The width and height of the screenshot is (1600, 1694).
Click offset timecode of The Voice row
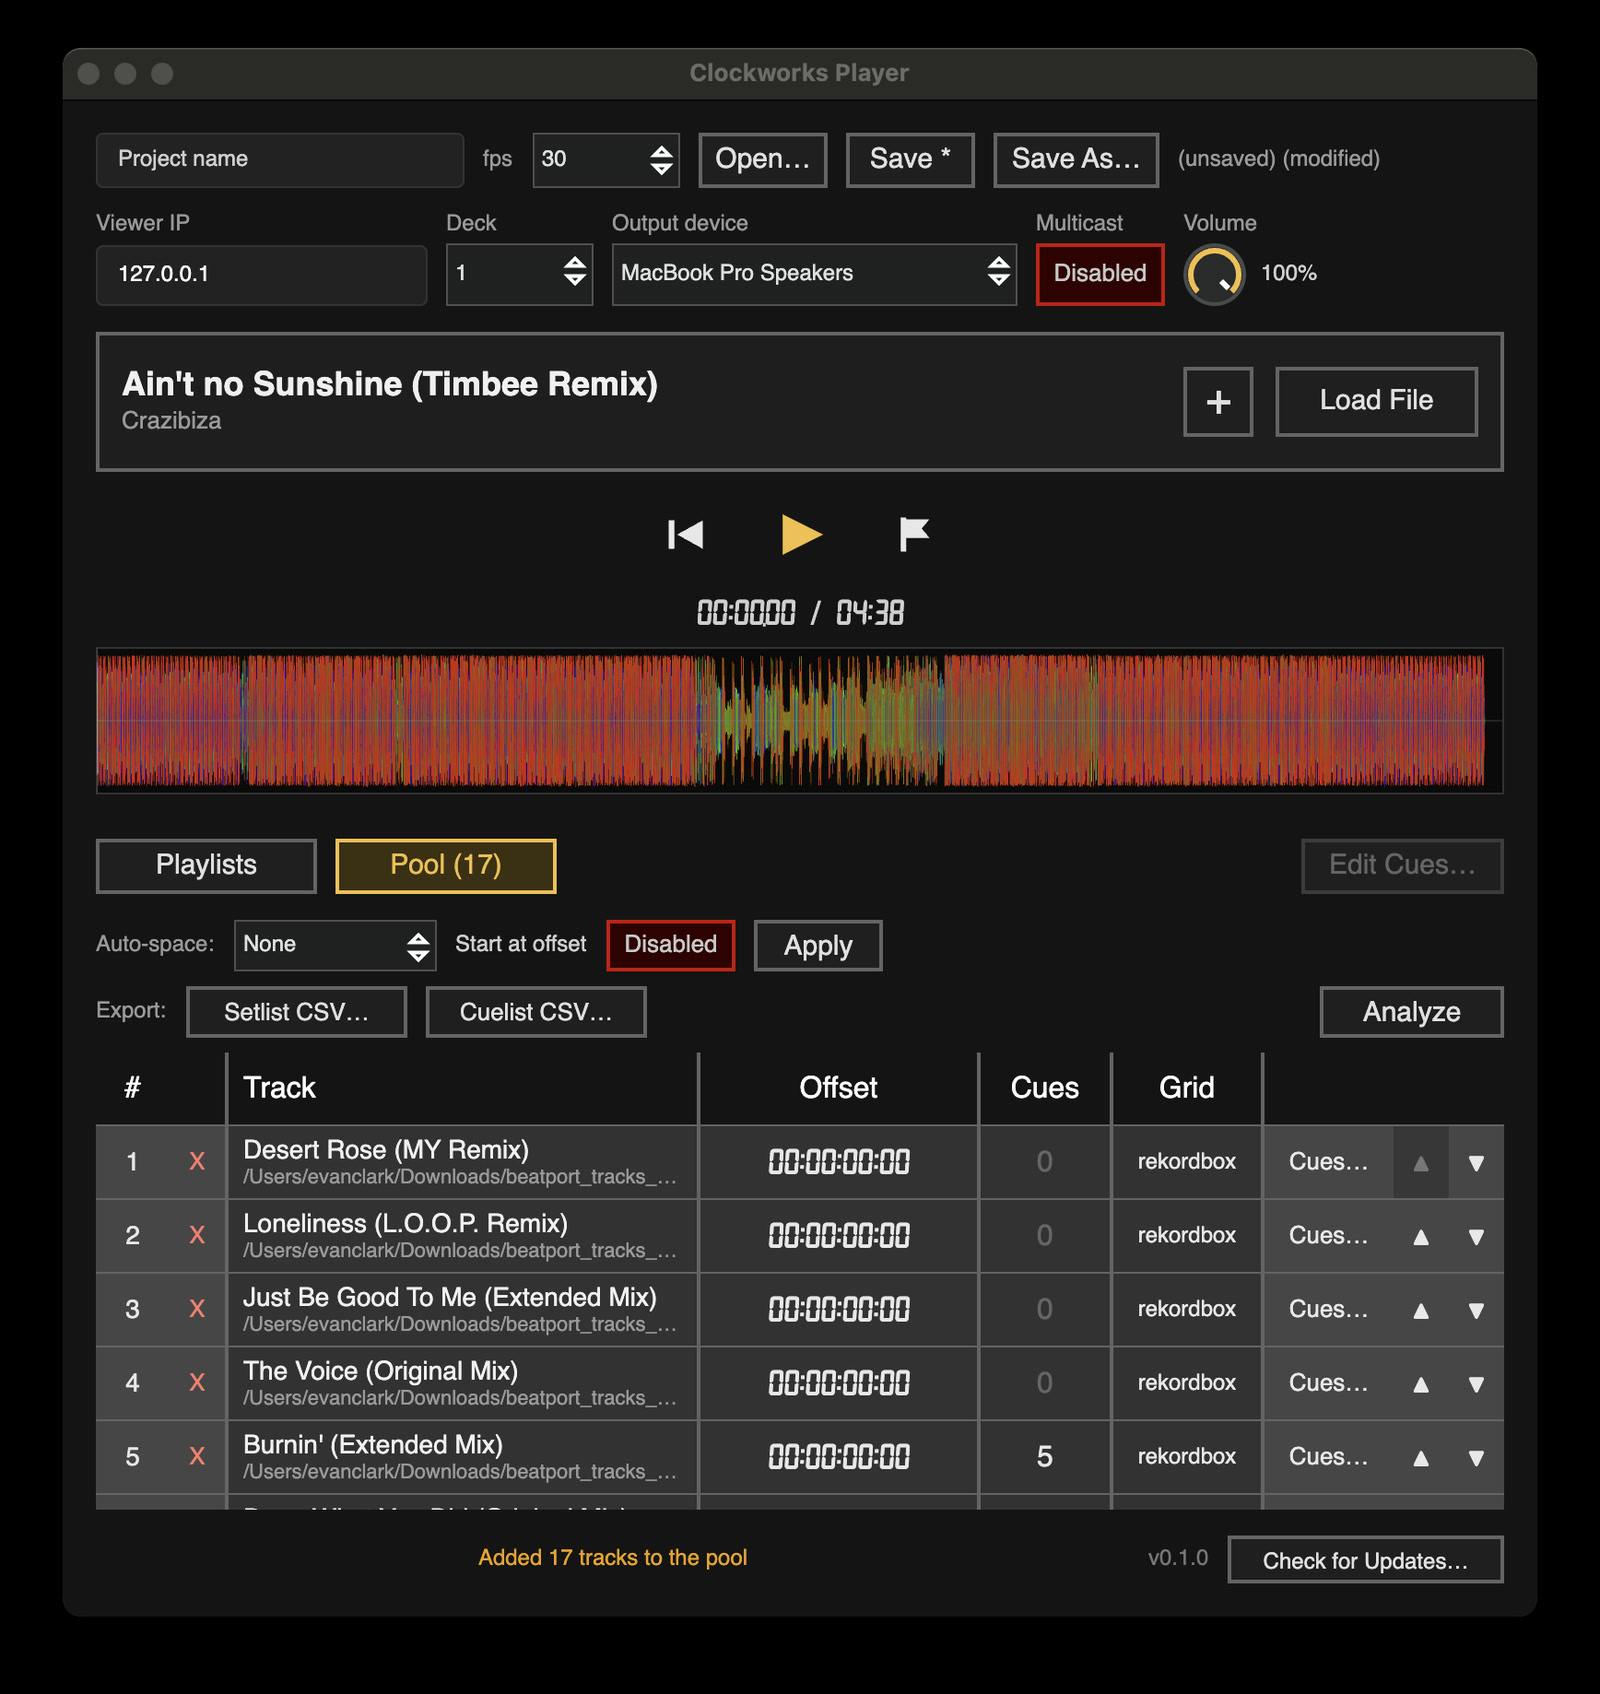pyautogui.click(x=839, y=1384)
